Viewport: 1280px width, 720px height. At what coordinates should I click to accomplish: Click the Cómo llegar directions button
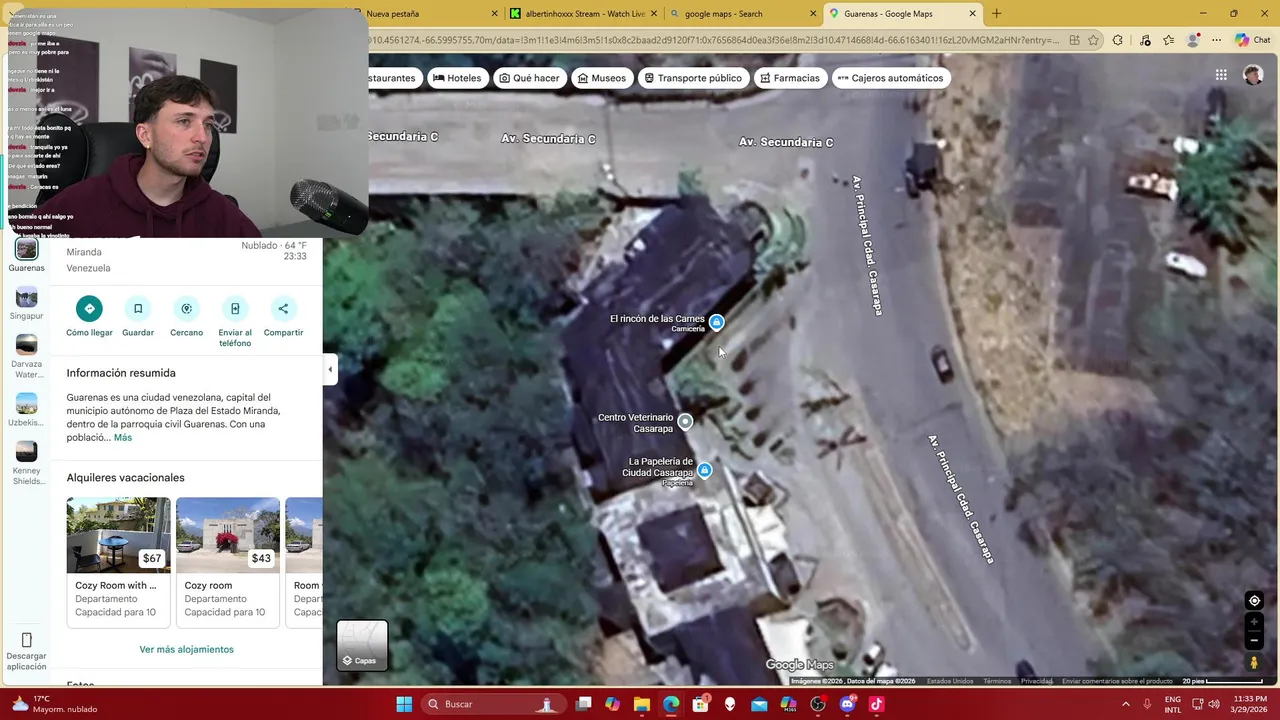89,309
